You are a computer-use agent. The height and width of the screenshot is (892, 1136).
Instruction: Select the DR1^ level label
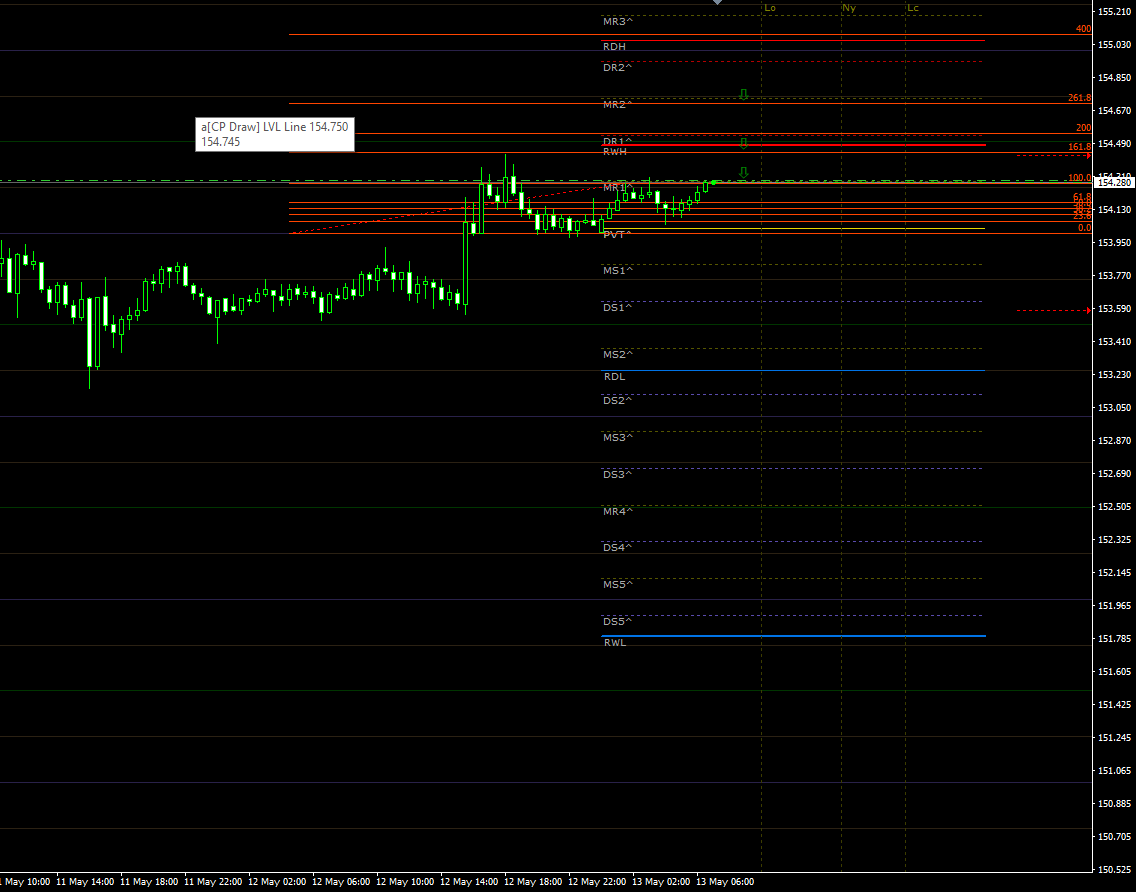[x=617, y=141]
